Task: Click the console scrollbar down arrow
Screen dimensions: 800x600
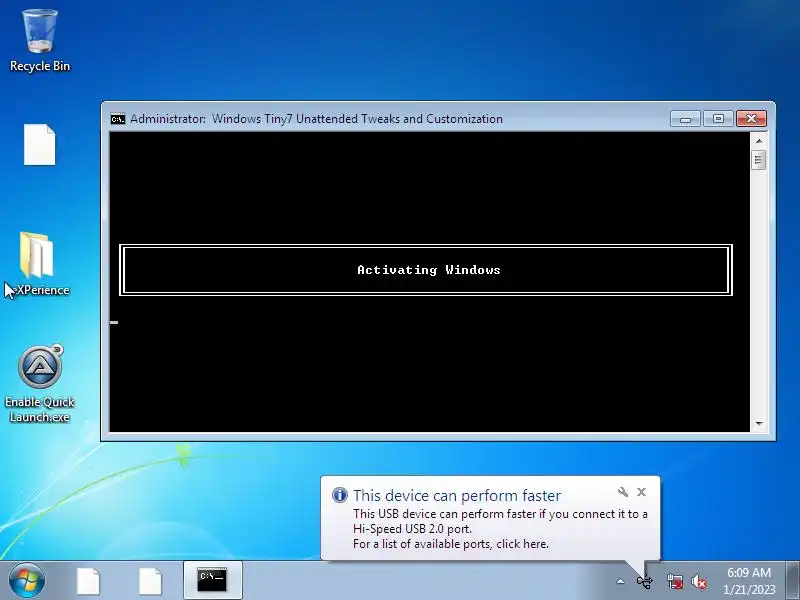Action: (759, 423)
